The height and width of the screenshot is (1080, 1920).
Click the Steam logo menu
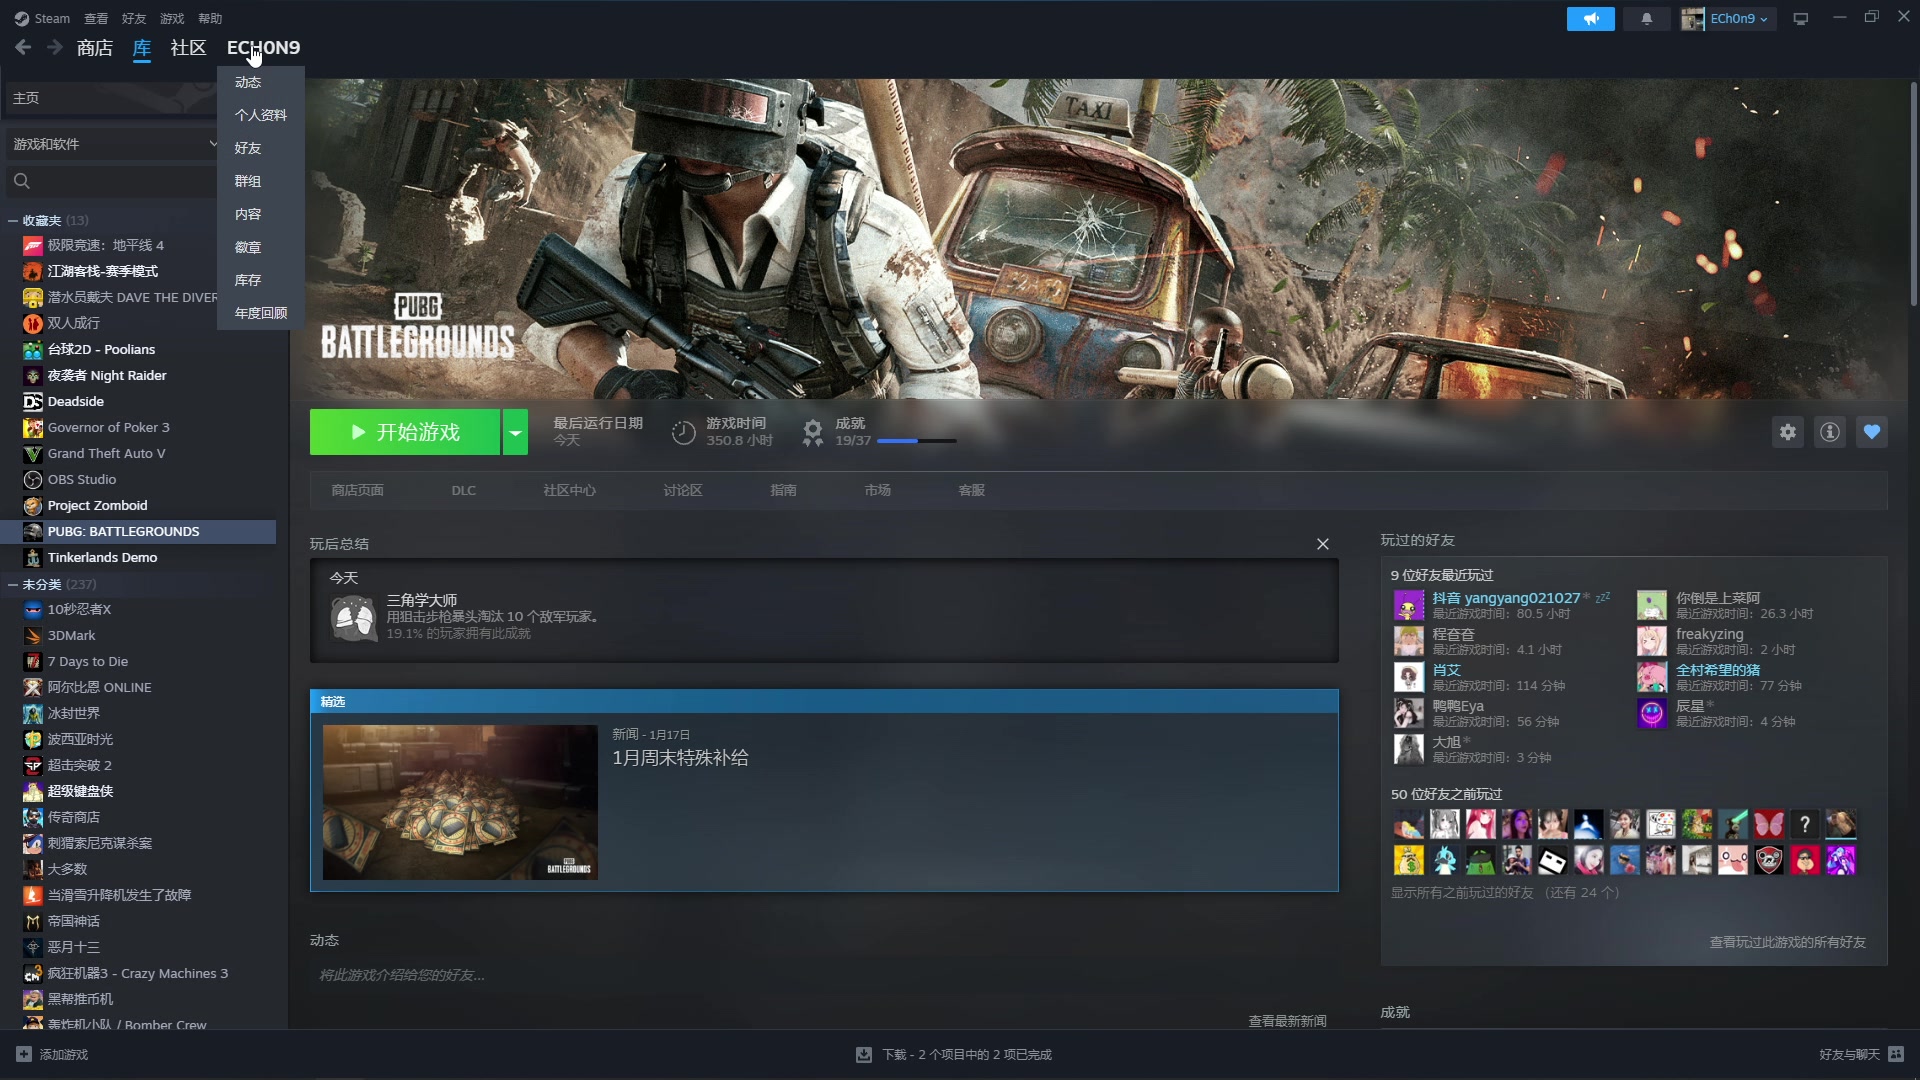pyautogui.click(x=41, y=18)
